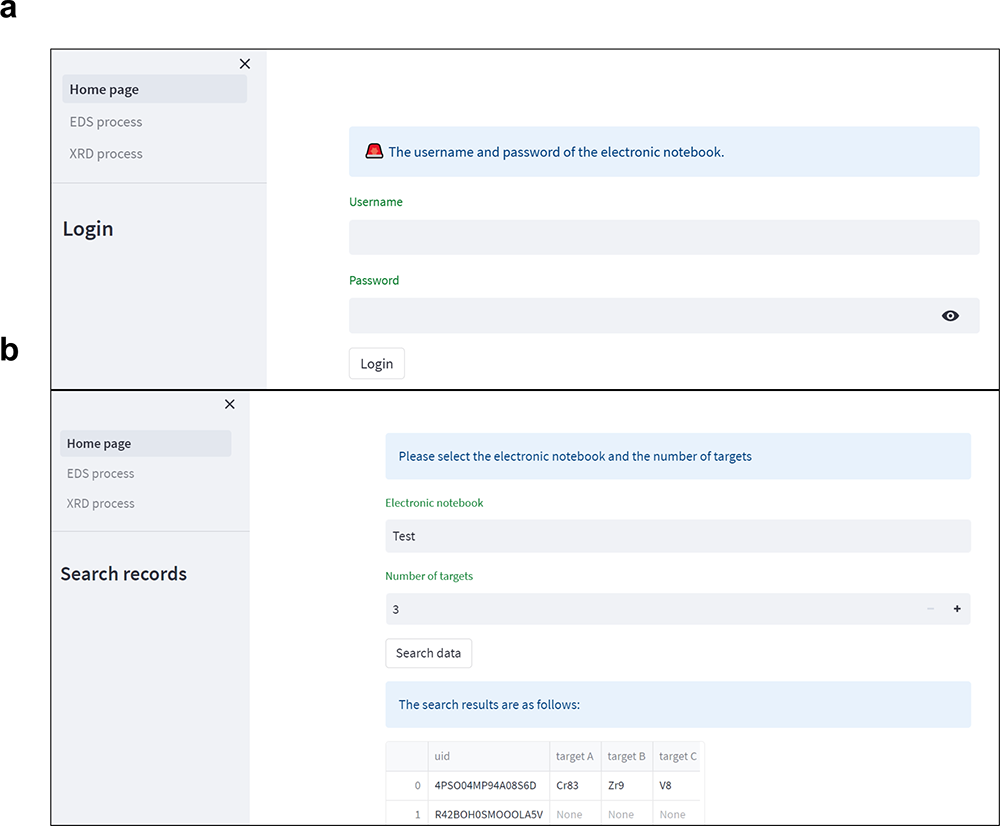The width and height of the screenshot is (1000, 826).
Task: Open the Electronic notebook selector showing Test
Action: pos(677,536)
